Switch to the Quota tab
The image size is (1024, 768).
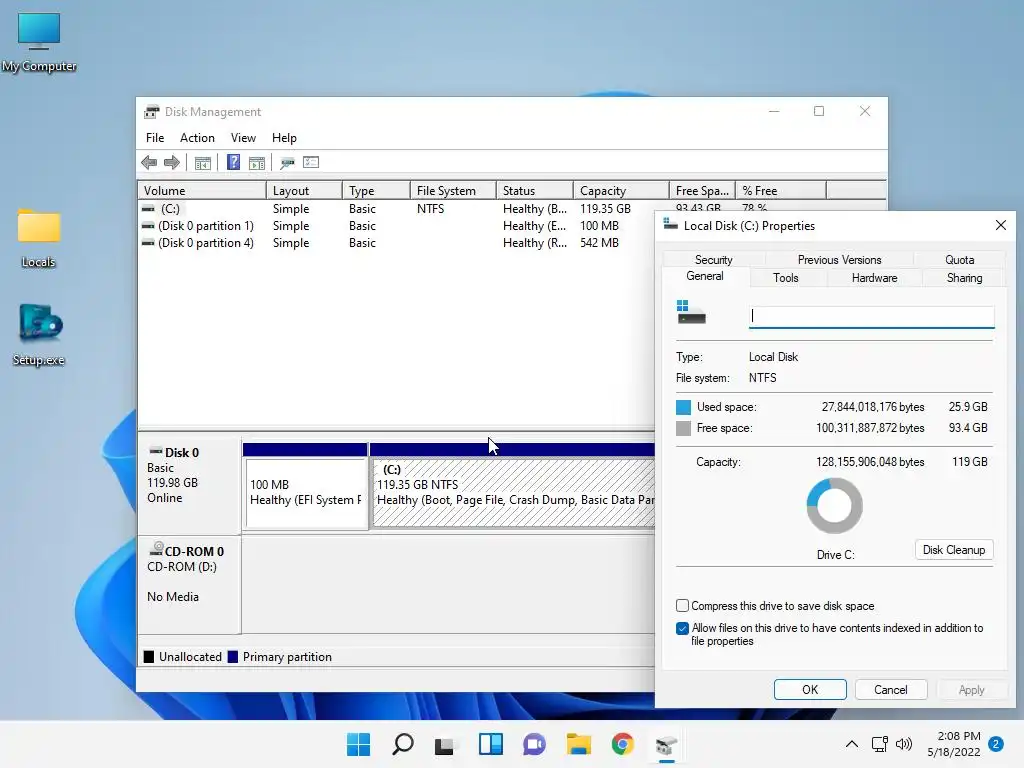coord(959,259)
